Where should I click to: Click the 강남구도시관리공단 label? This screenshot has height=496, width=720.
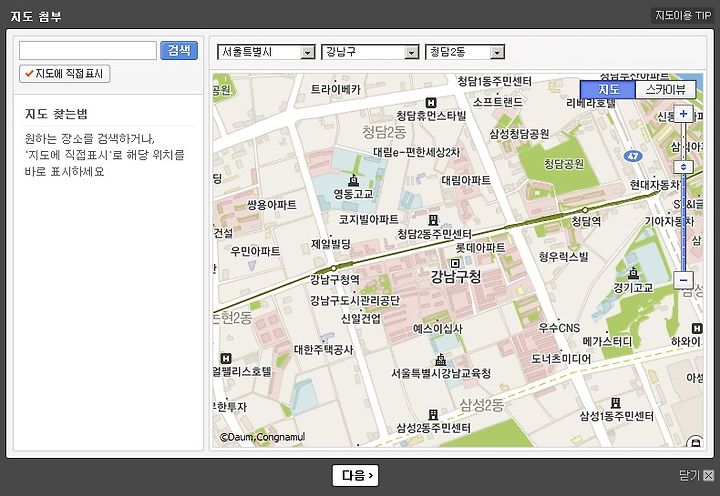354,301
